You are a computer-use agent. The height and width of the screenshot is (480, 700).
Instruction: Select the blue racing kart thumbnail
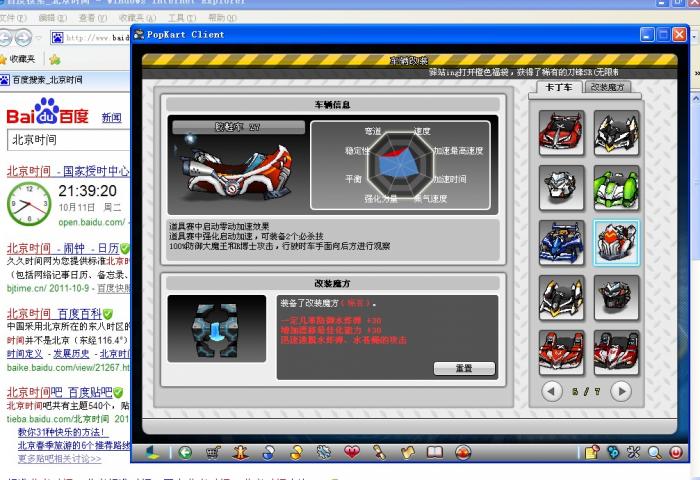(561, 242)
